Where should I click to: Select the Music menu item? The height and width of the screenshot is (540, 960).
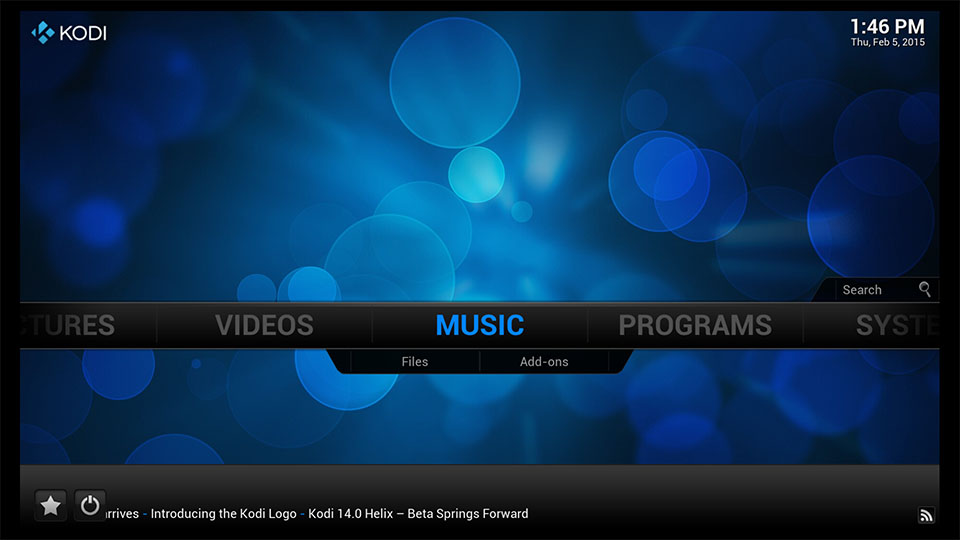(480, 325)
